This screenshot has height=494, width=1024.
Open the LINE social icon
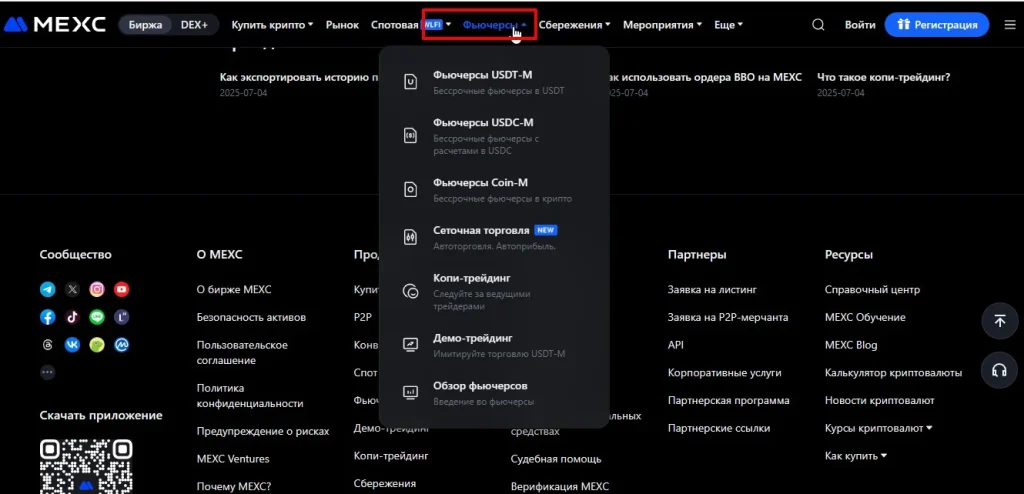[97, 317]
